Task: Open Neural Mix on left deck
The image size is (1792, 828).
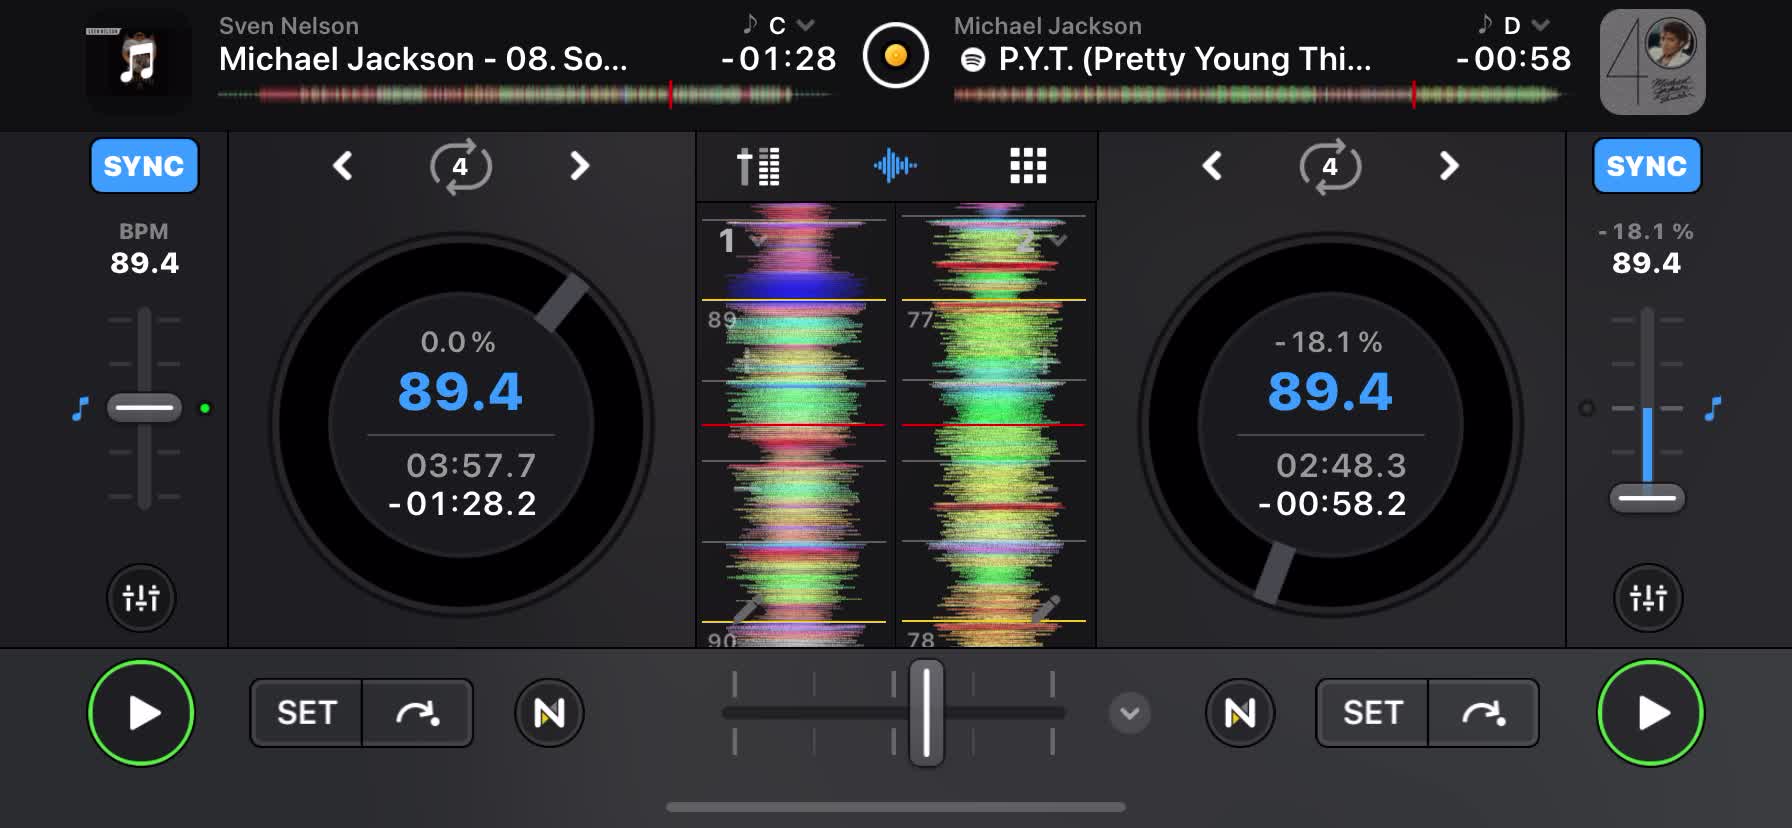Action: 549,713
